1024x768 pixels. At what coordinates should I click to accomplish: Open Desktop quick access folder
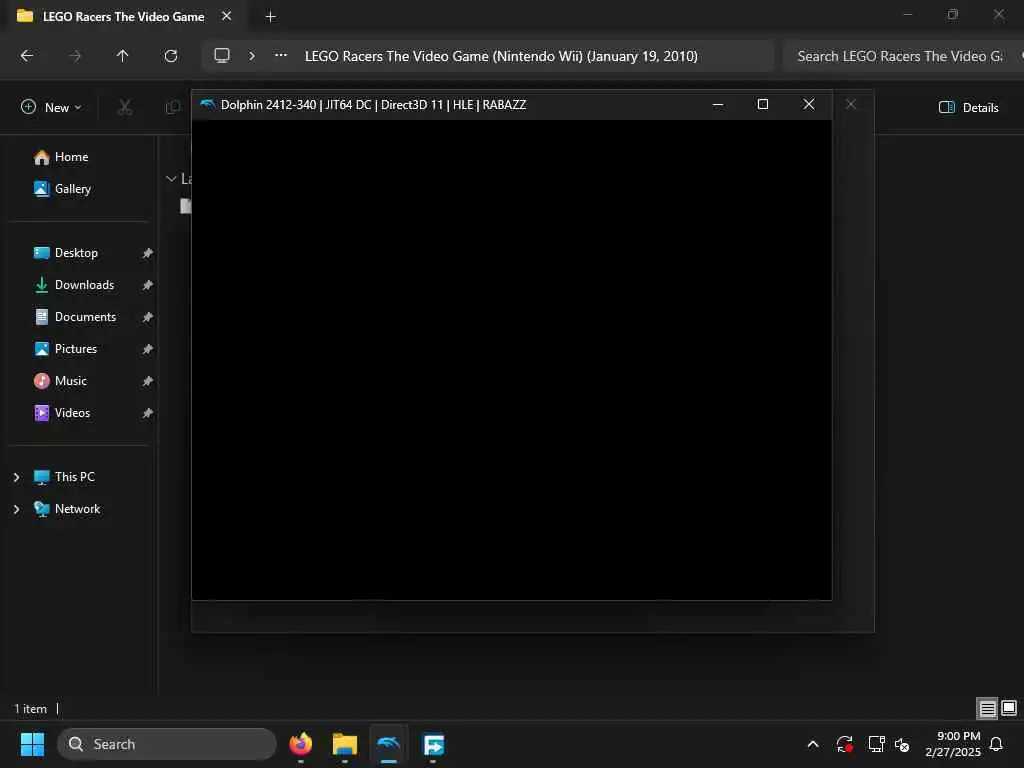click(65, 253)
